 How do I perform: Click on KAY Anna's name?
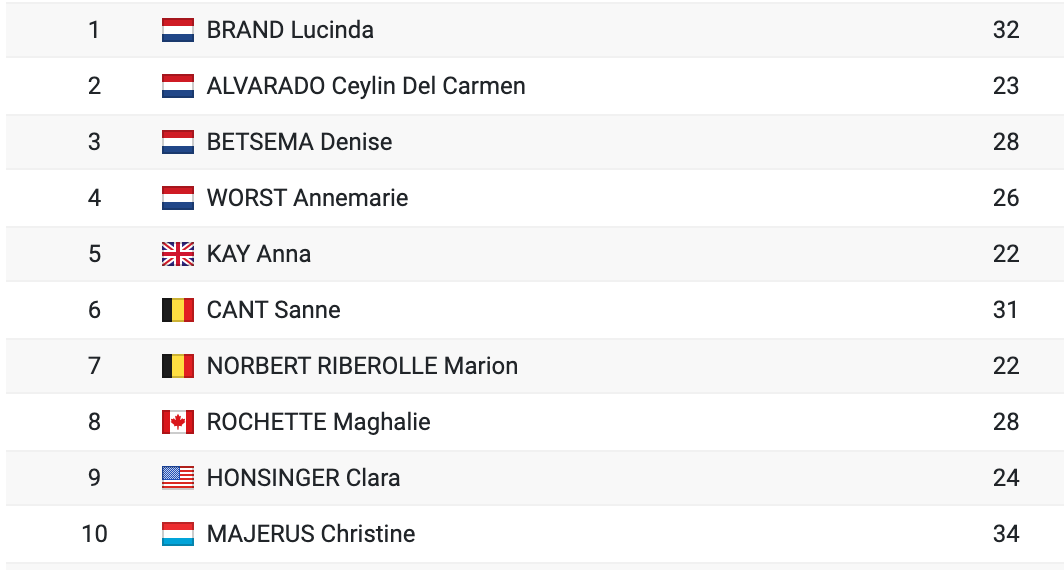(259, 254)
